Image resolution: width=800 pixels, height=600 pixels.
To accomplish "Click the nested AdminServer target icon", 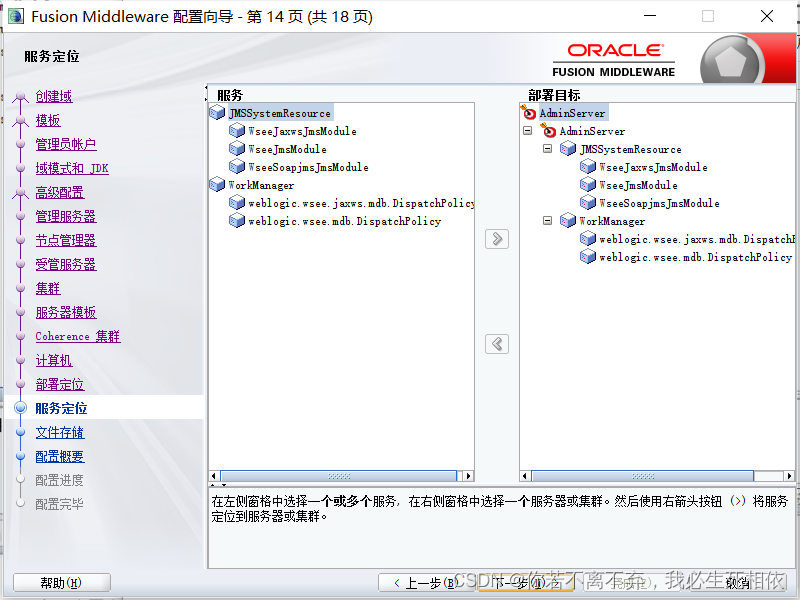I will coord(548,131).
